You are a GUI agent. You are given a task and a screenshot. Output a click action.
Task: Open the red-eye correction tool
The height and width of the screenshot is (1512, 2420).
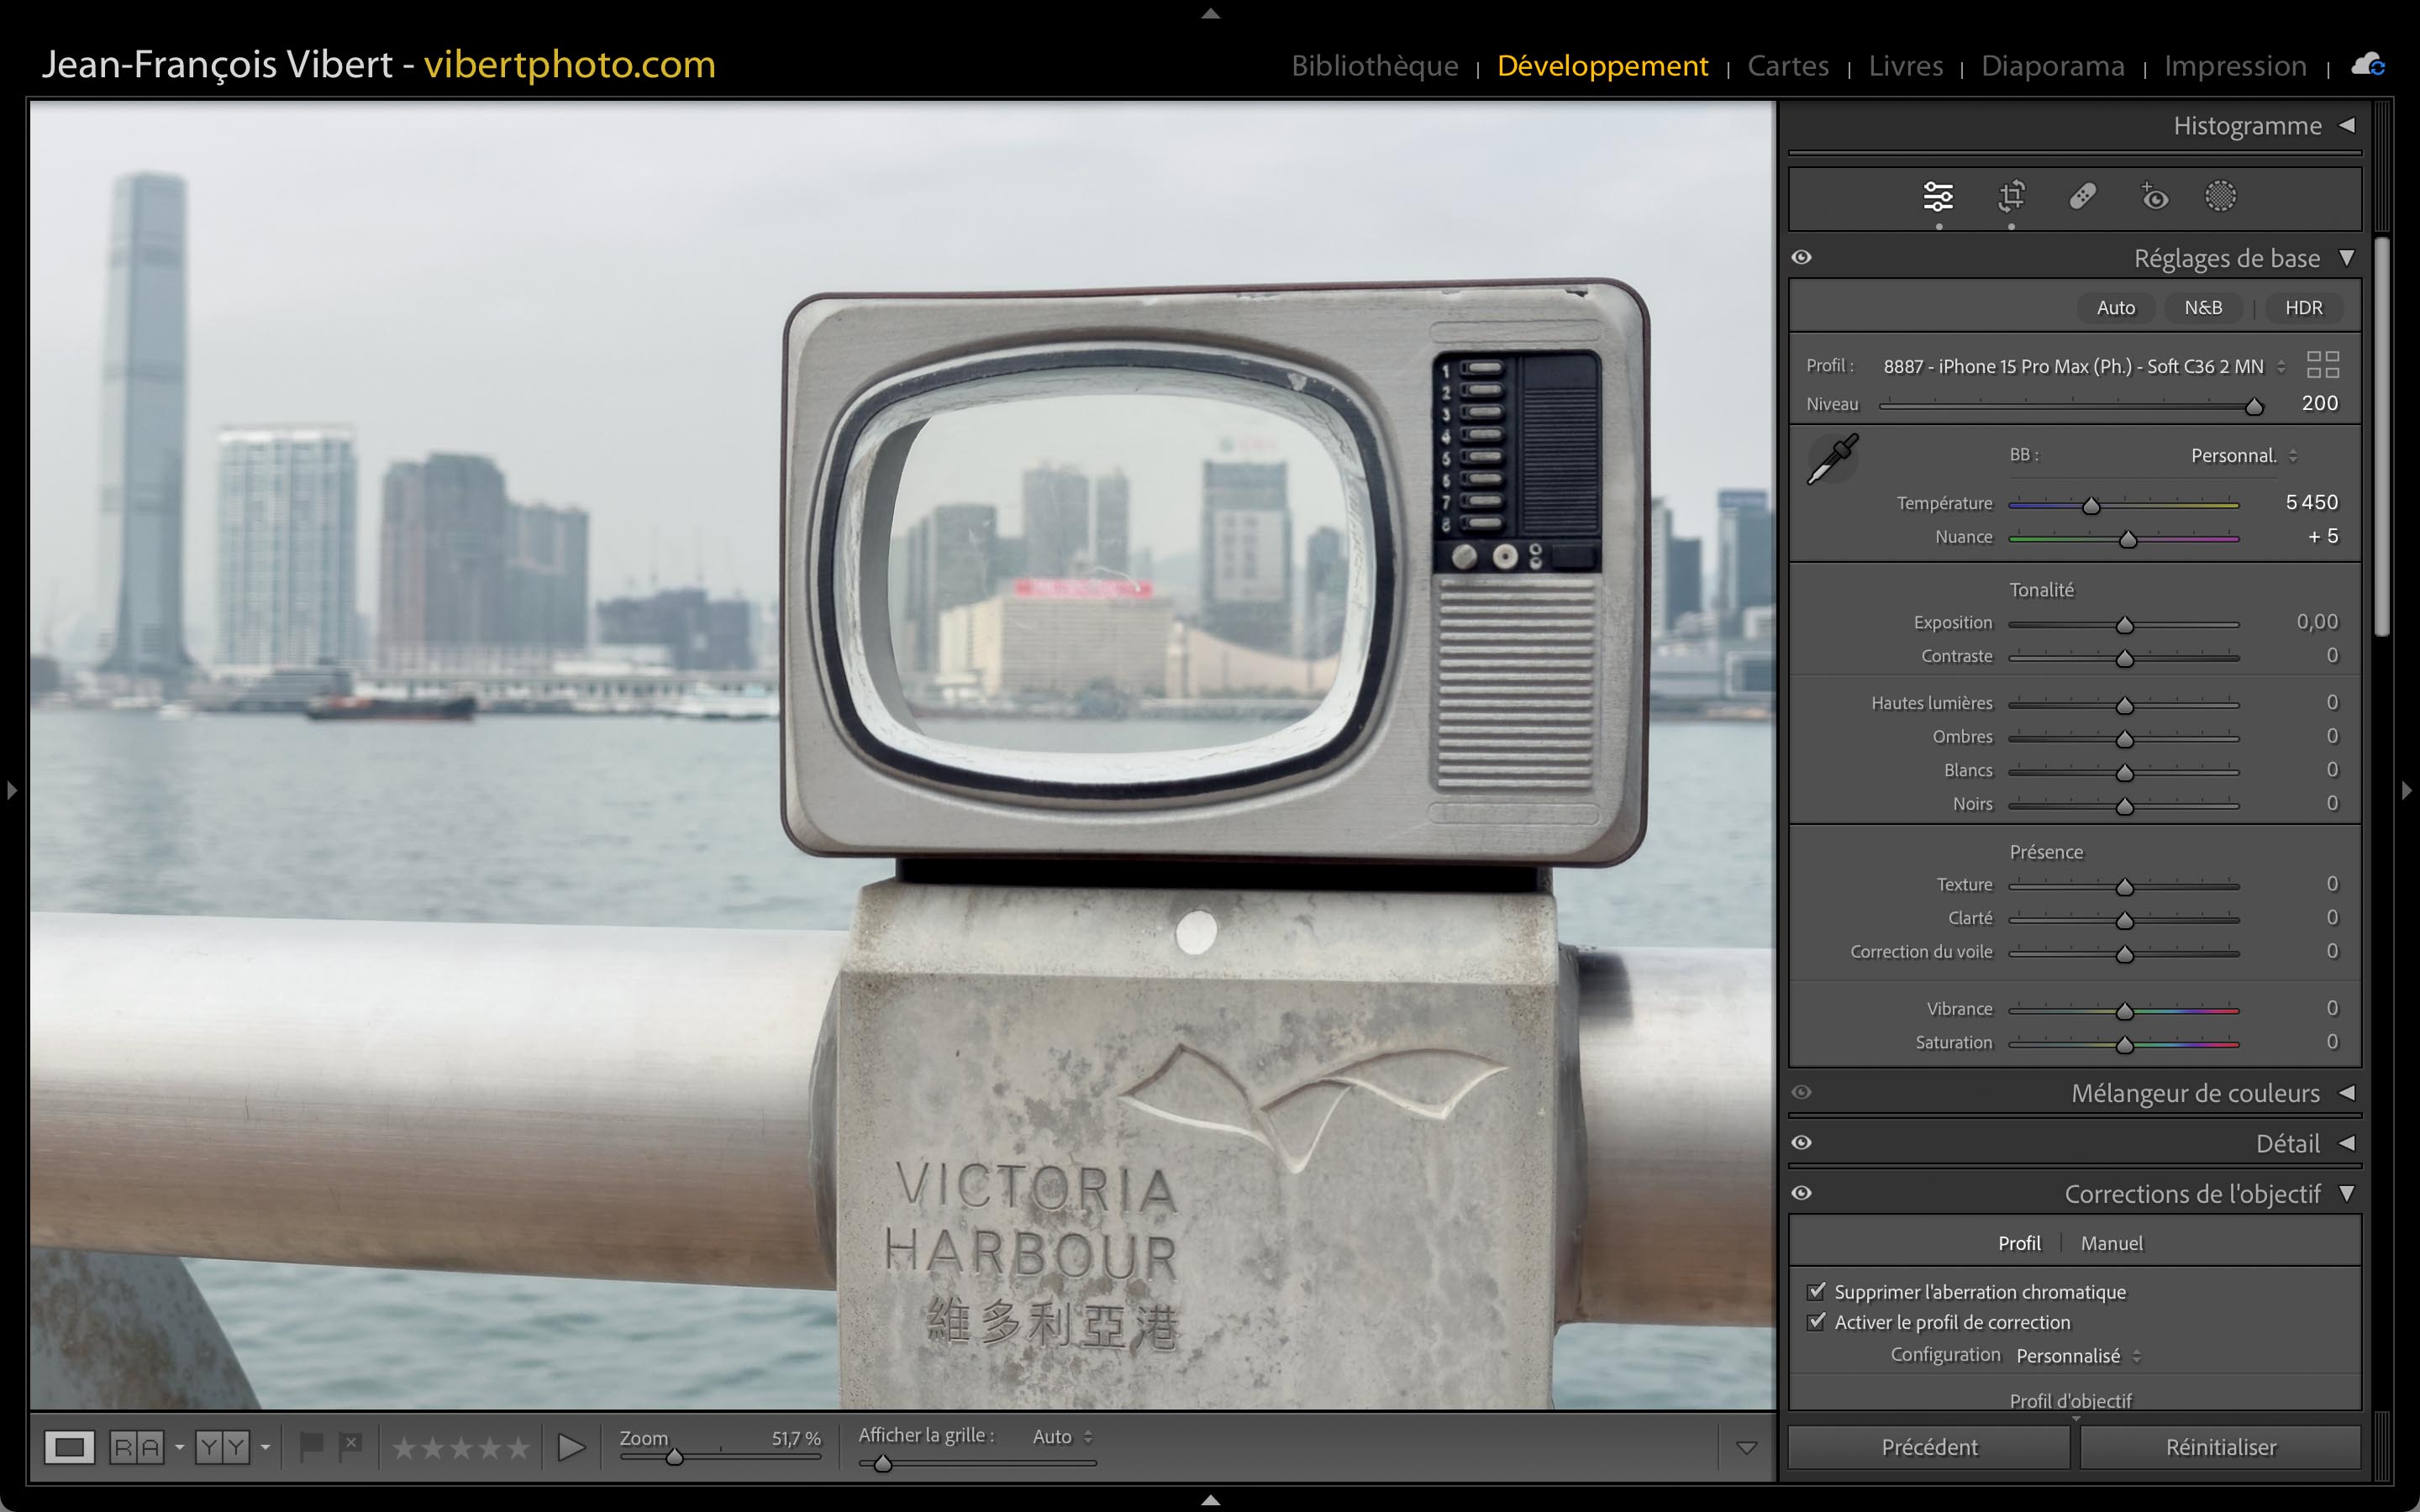tap(2154, 197)
